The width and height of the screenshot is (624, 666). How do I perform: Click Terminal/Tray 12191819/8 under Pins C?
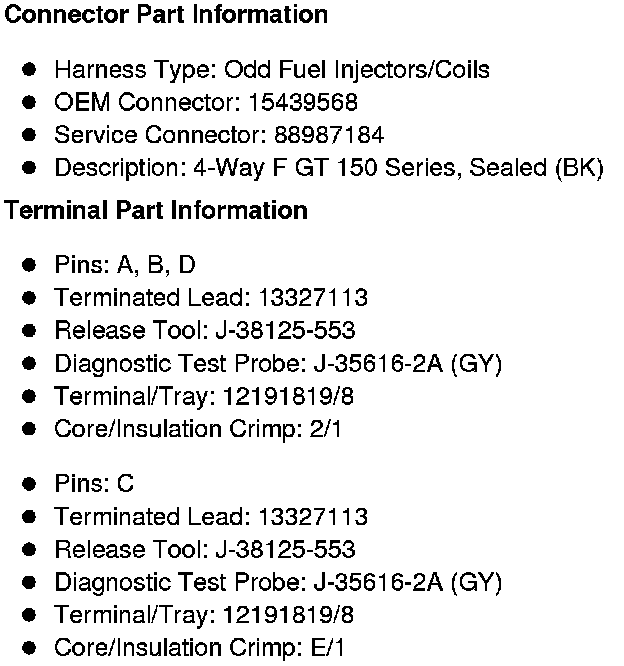204,615
